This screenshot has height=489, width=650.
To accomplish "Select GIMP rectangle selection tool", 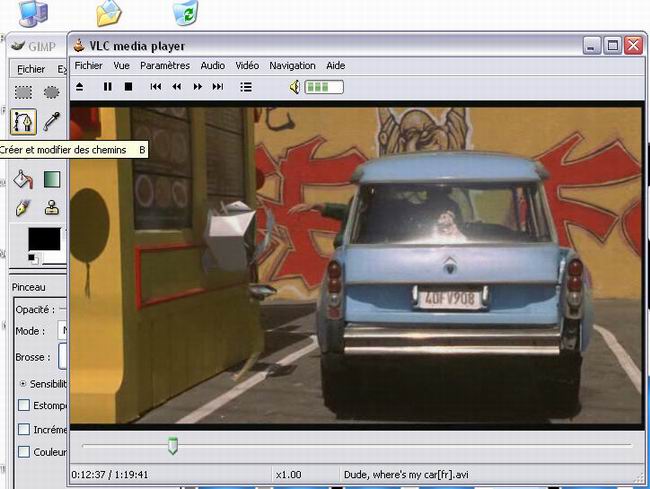I will 23,92.
